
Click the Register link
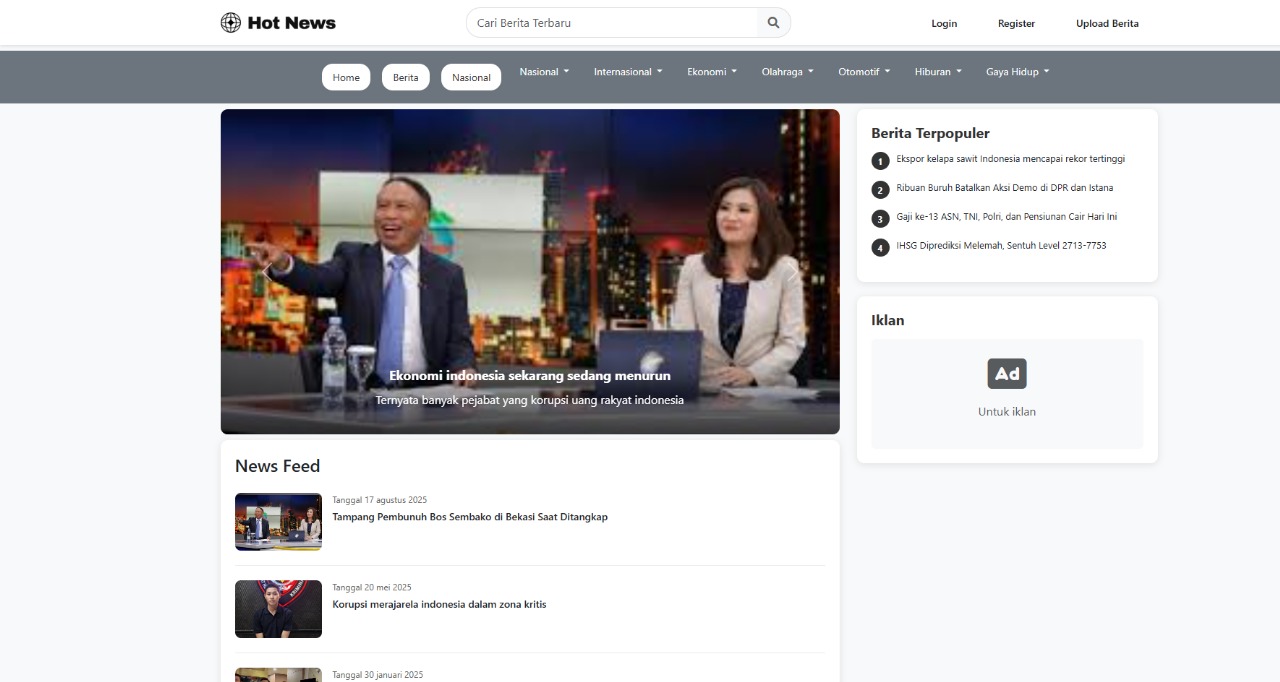click(x=1016, y=23)
